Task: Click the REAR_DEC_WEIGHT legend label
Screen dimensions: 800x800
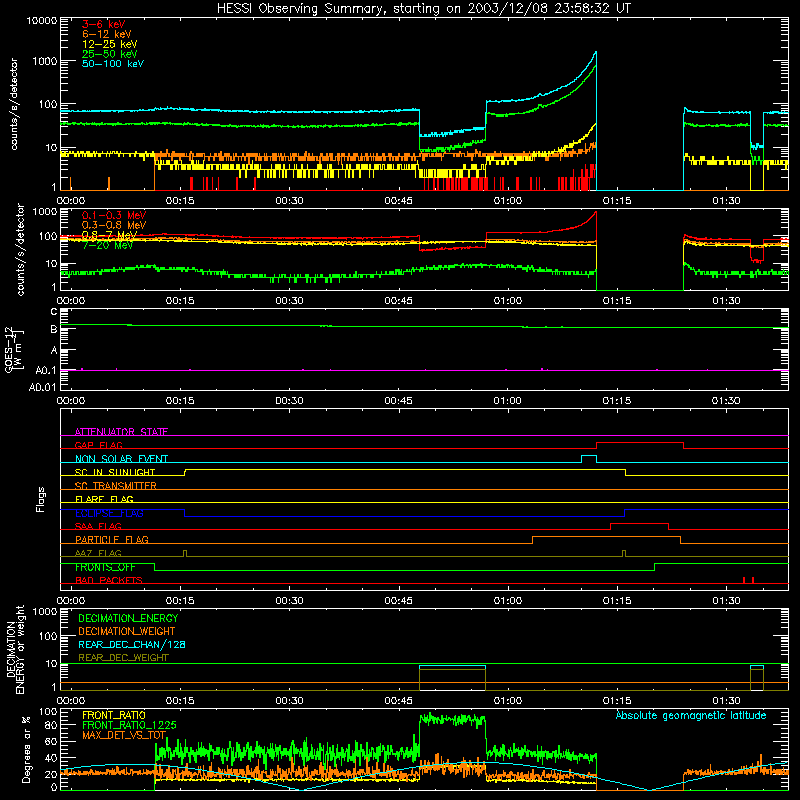Action: pyautogui.click(x=123, y=658)
